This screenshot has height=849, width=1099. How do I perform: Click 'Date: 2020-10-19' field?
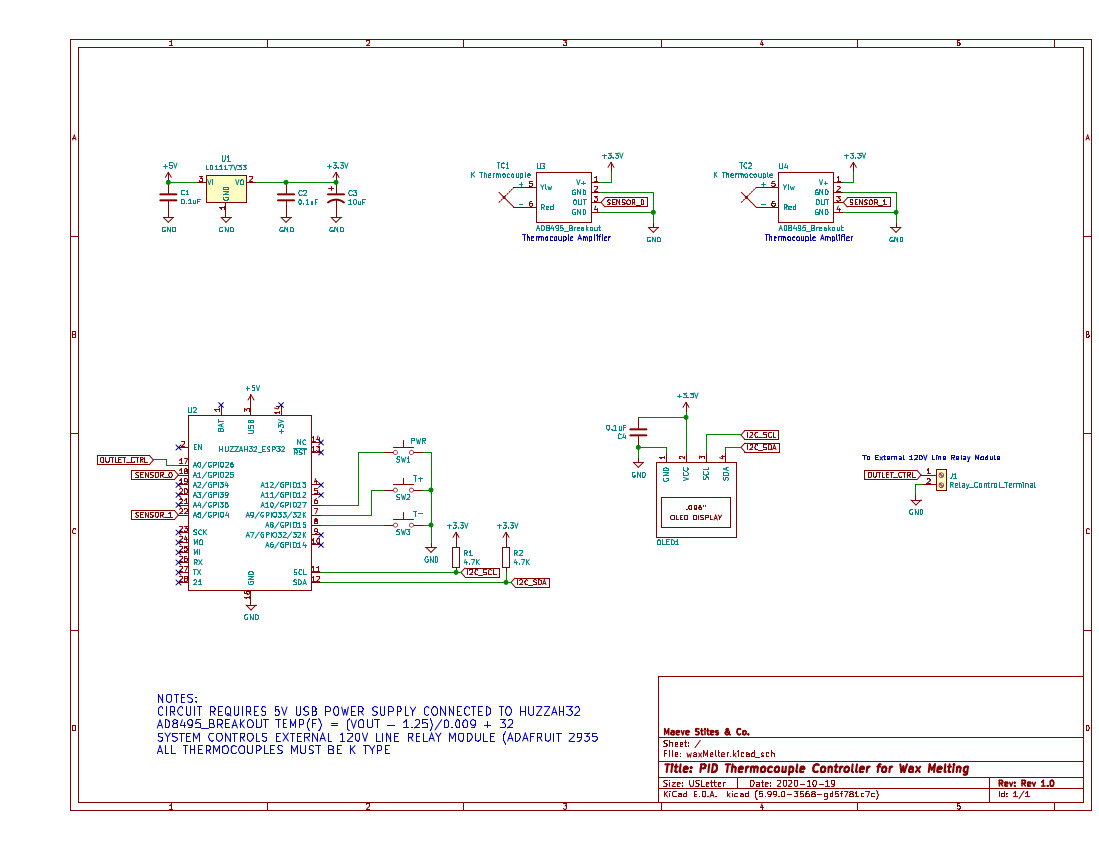tap(792, 783)
